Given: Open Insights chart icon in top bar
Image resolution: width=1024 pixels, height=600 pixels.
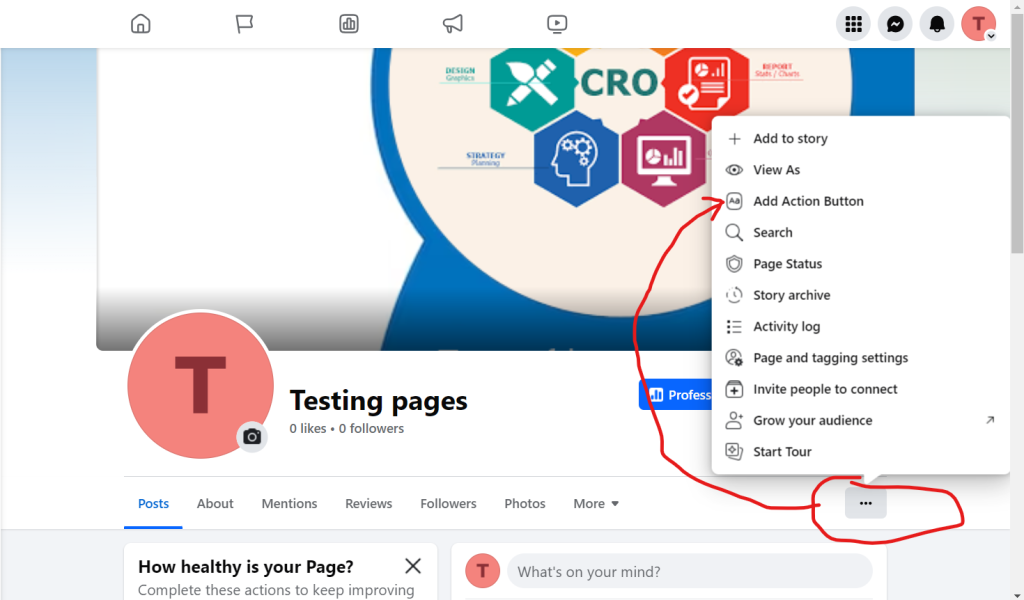Looking at the screenshot, I should (x=349, y=24).
